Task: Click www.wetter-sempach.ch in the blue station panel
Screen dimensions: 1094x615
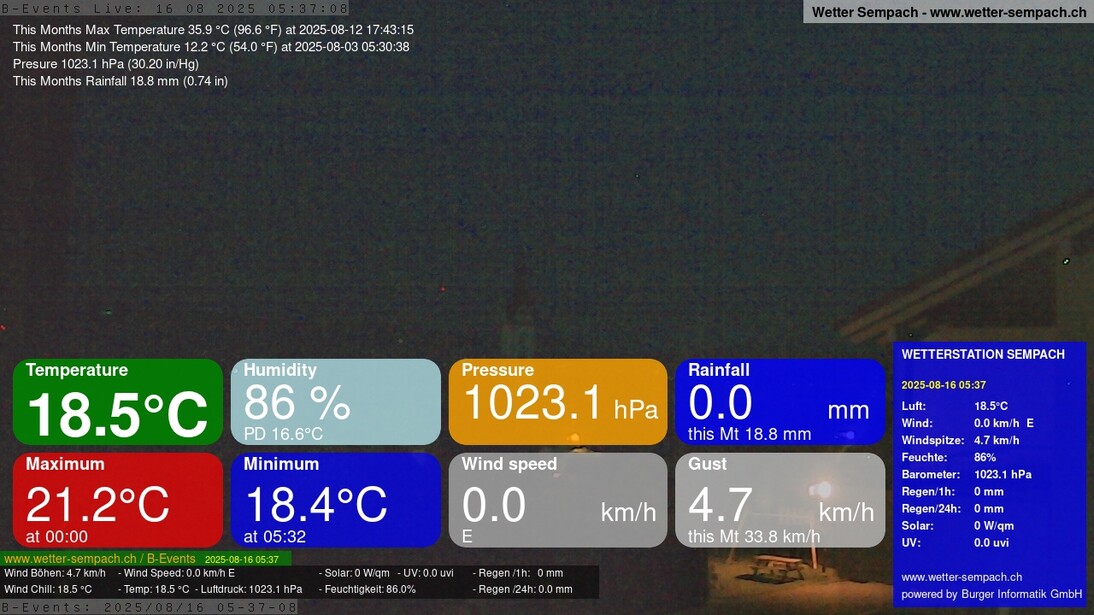Action: [961, 577]
